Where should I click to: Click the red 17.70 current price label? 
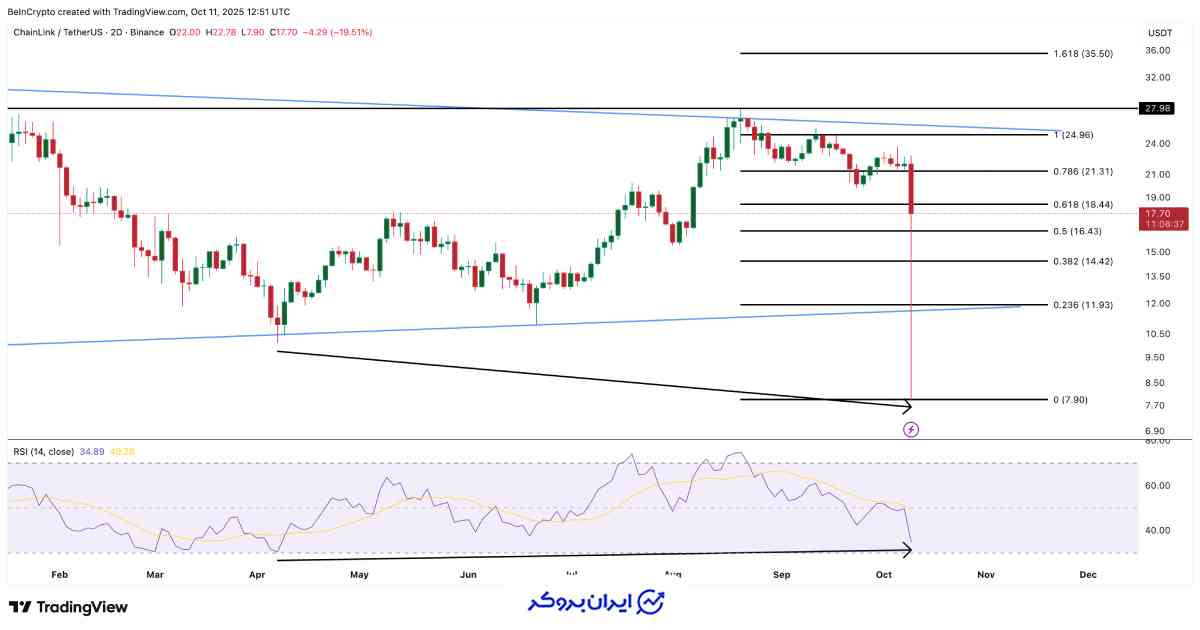click(x=1160, y=213)
